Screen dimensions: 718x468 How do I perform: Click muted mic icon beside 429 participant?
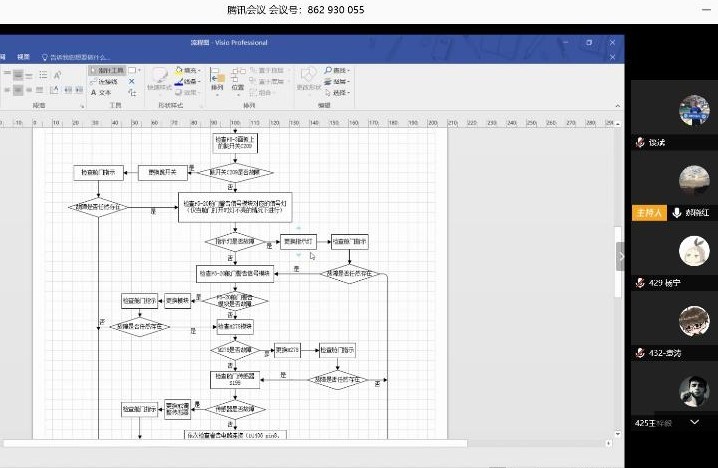pos(640,283)
